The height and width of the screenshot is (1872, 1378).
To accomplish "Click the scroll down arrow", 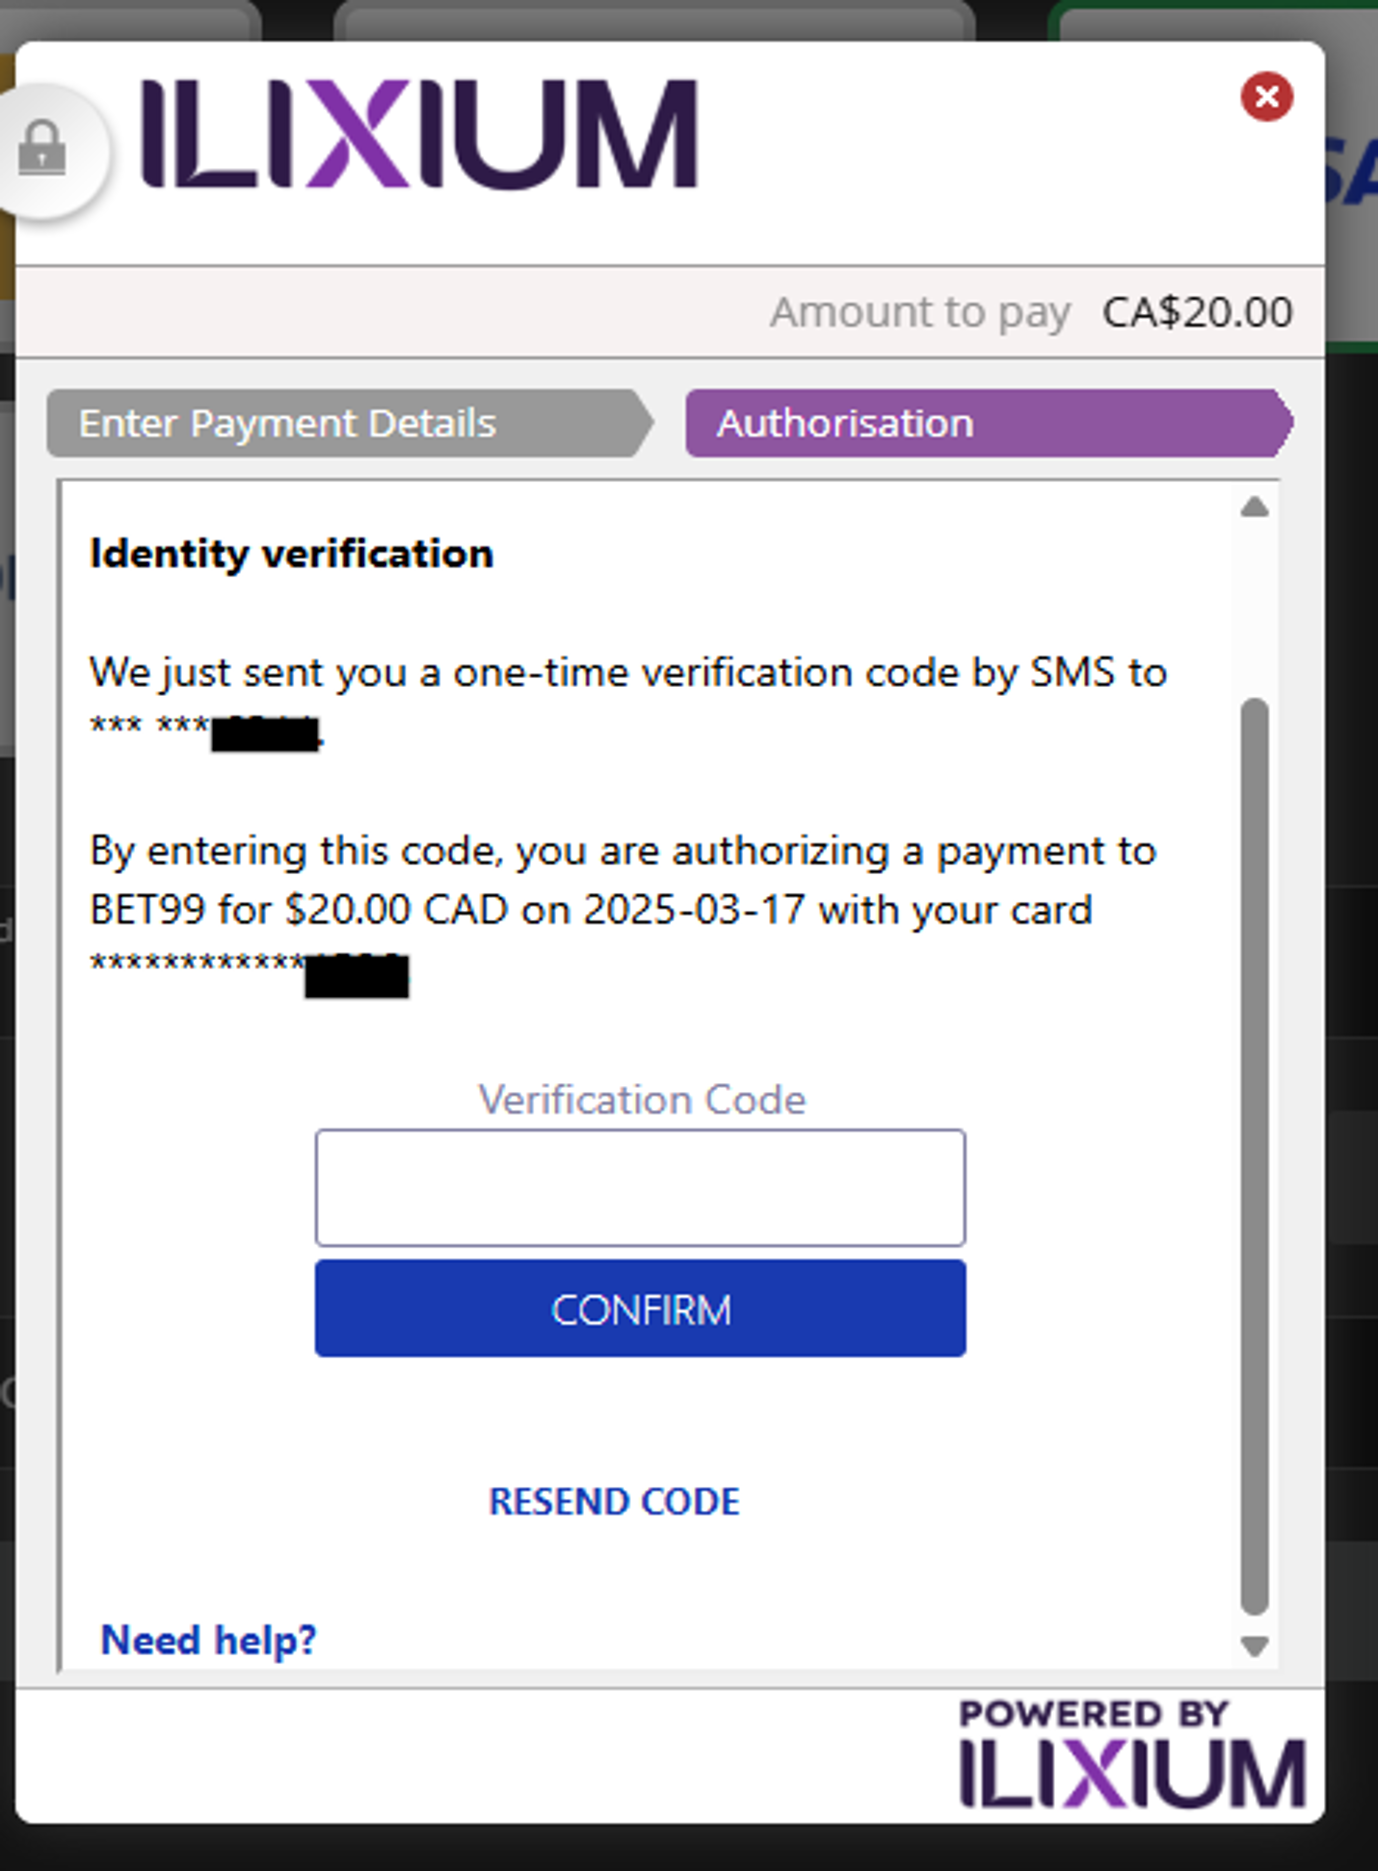I will click(1254, 1646).
